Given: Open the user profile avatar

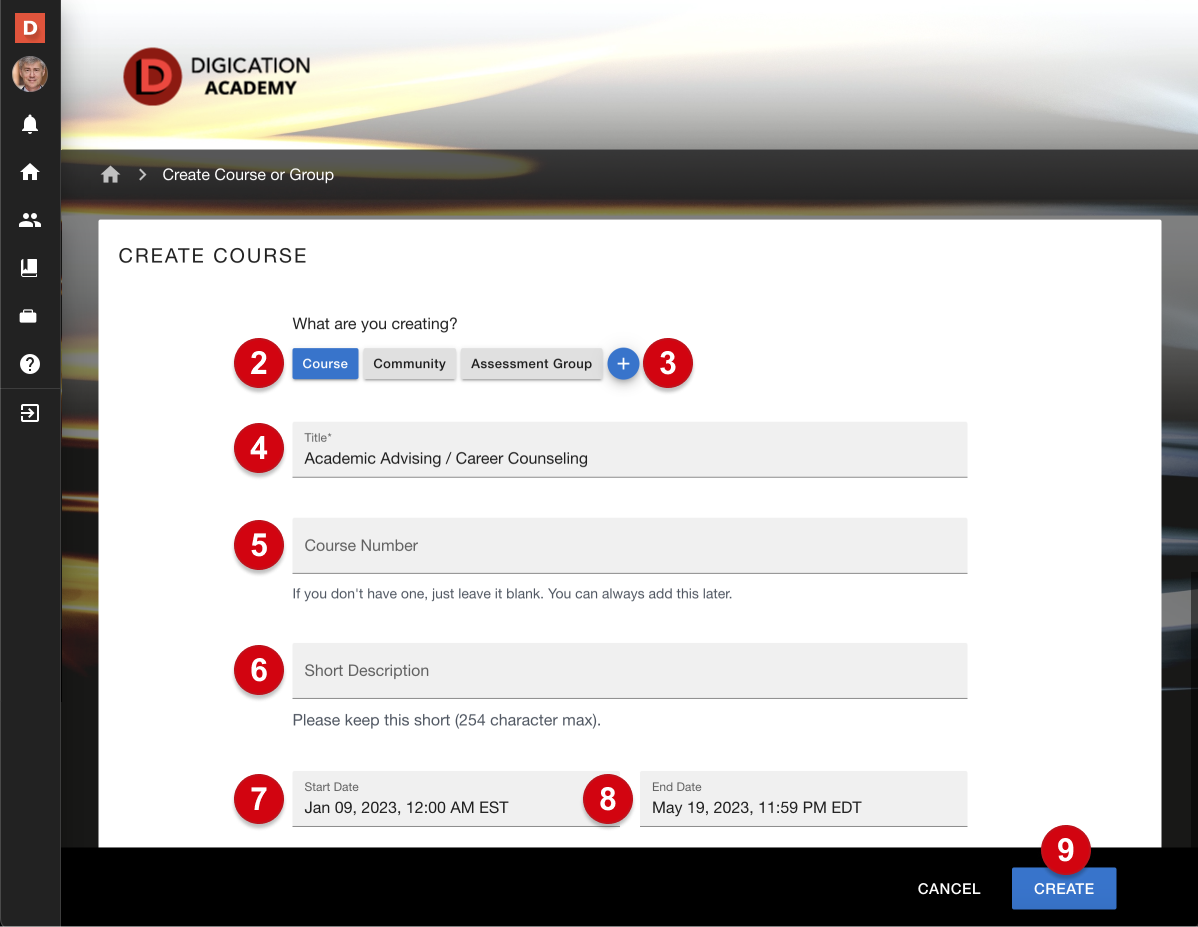Looking at the screenshot, I should tap(30, 74).
